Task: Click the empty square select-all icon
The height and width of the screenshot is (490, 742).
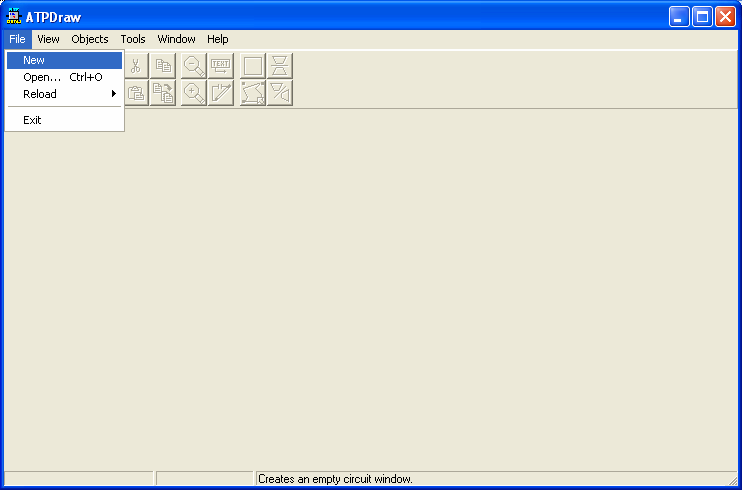Action: tap(253, 66)
